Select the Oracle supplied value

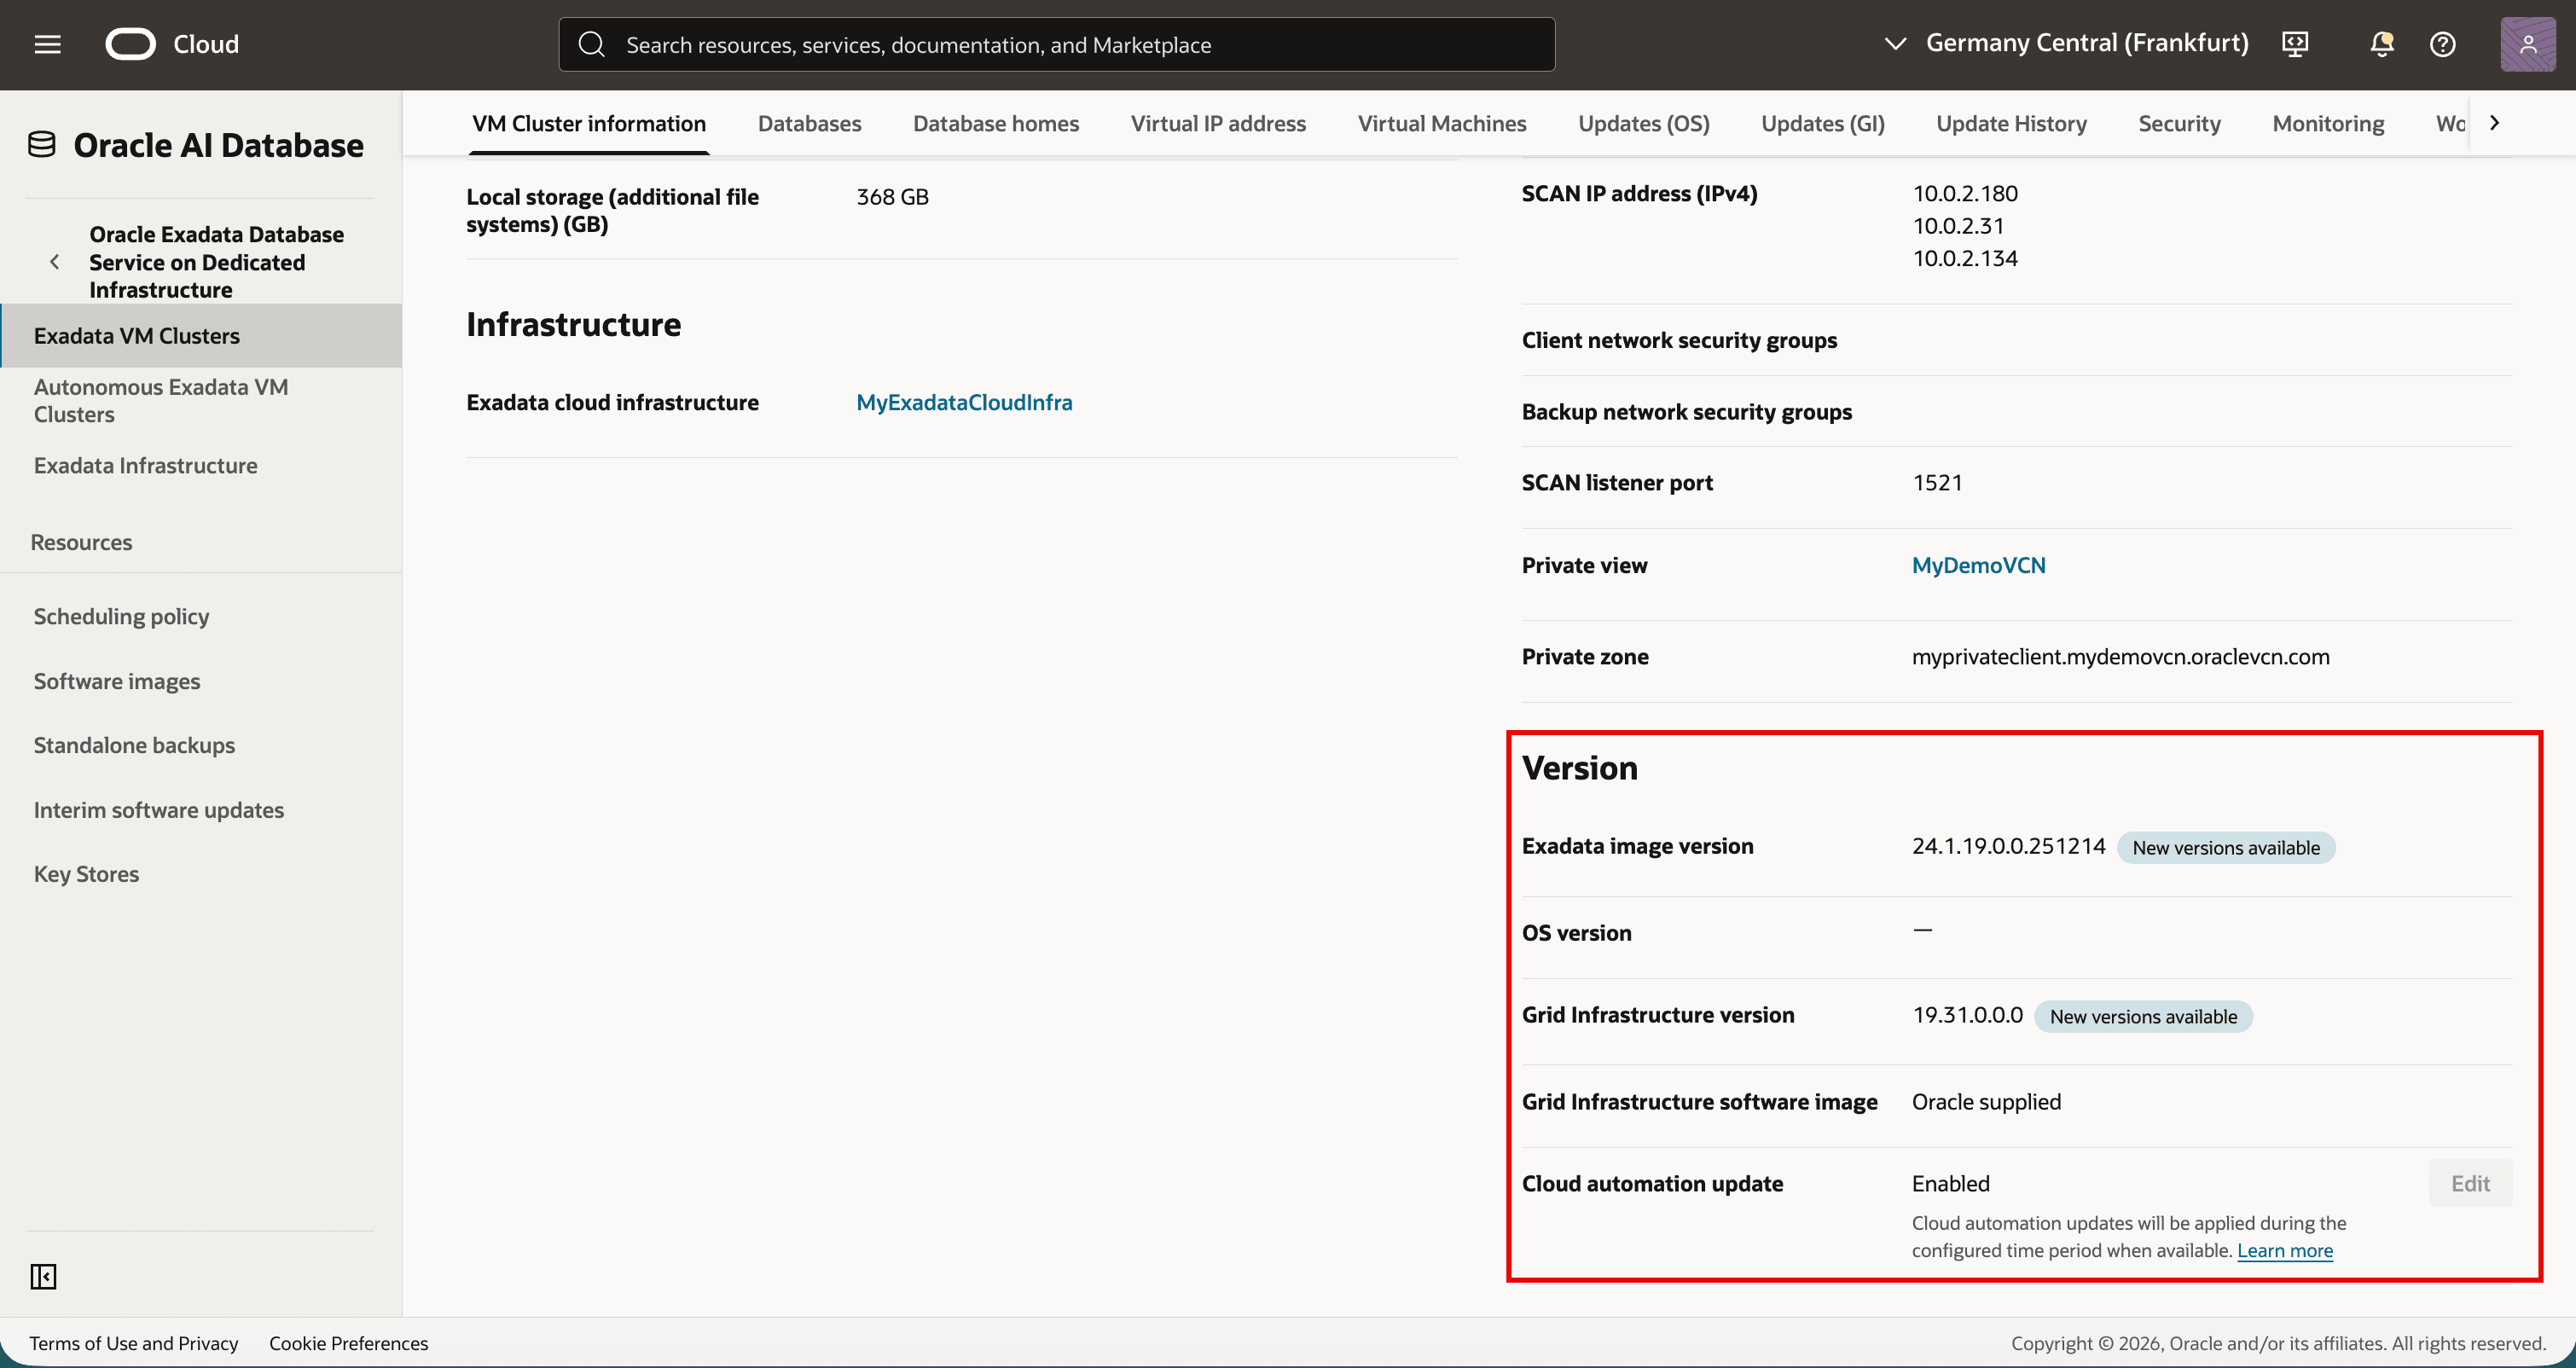[1986, 1102]
